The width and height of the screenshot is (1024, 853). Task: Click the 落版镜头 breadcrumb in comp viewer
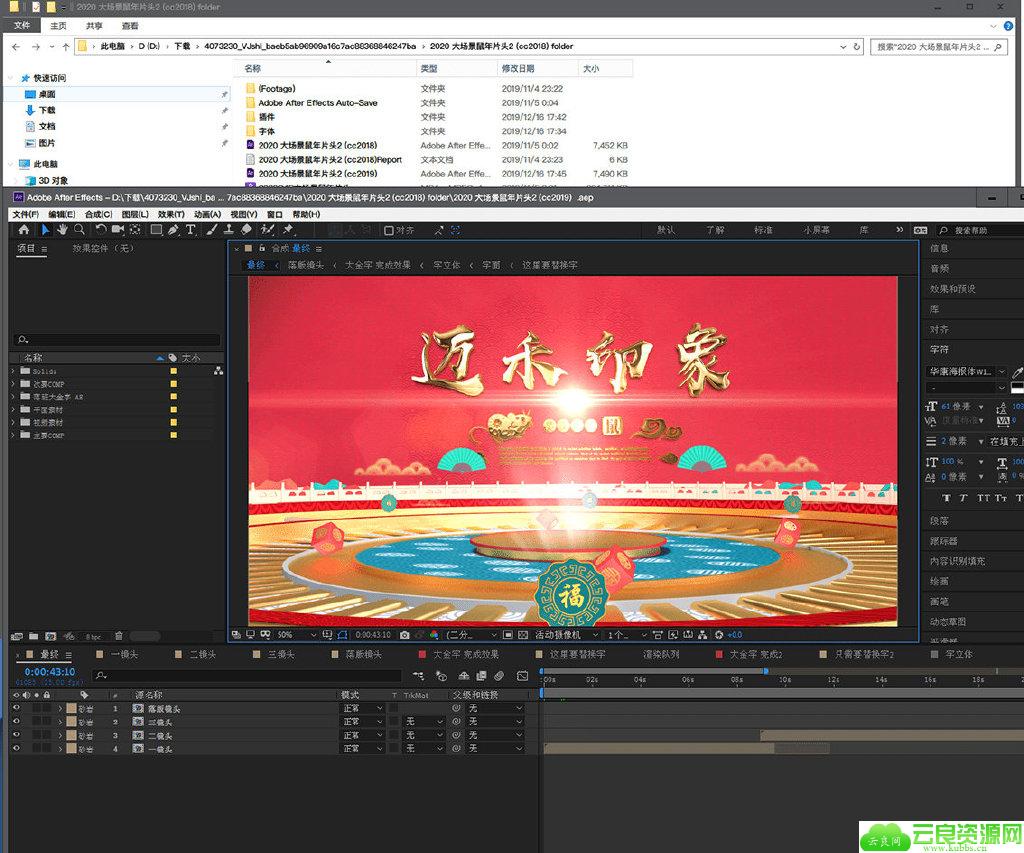306,265
